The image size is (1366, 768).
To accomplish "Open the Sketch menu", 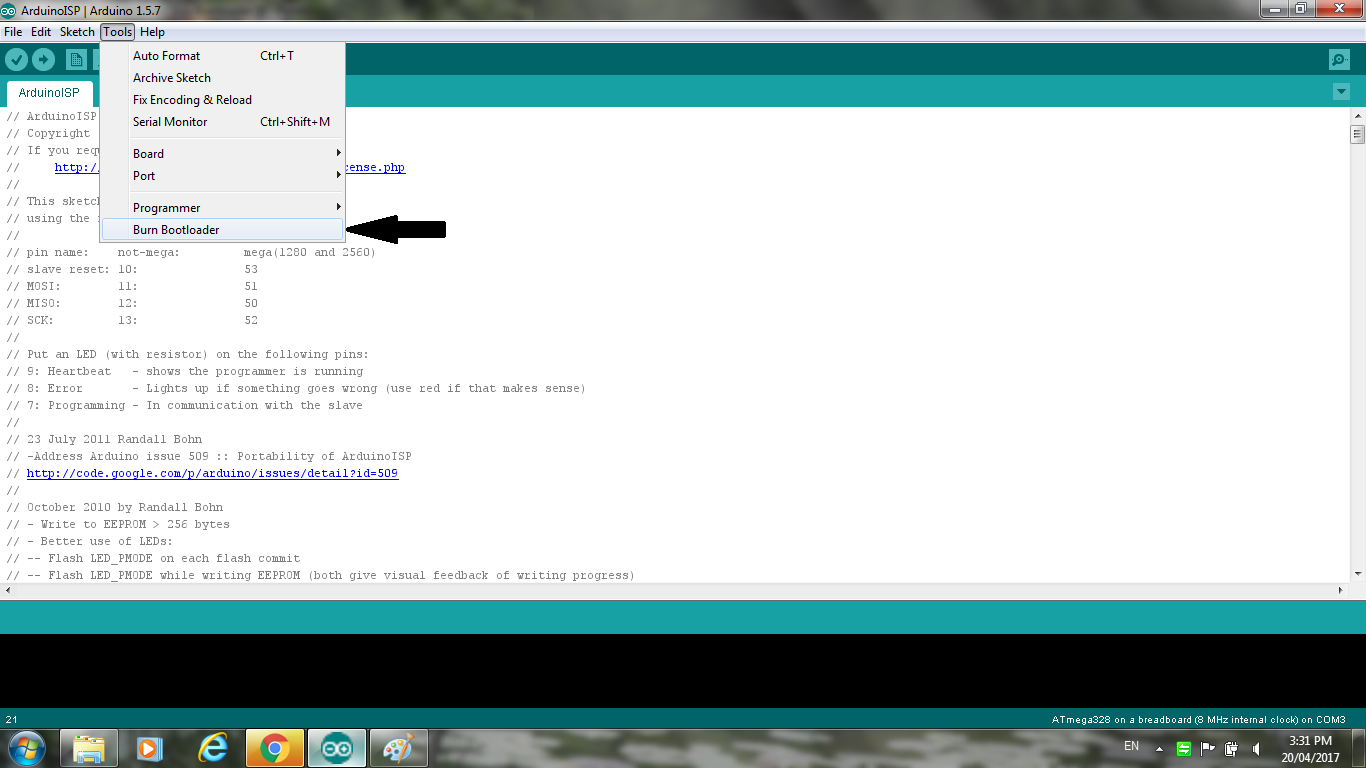I will click(x=77, y=32).
